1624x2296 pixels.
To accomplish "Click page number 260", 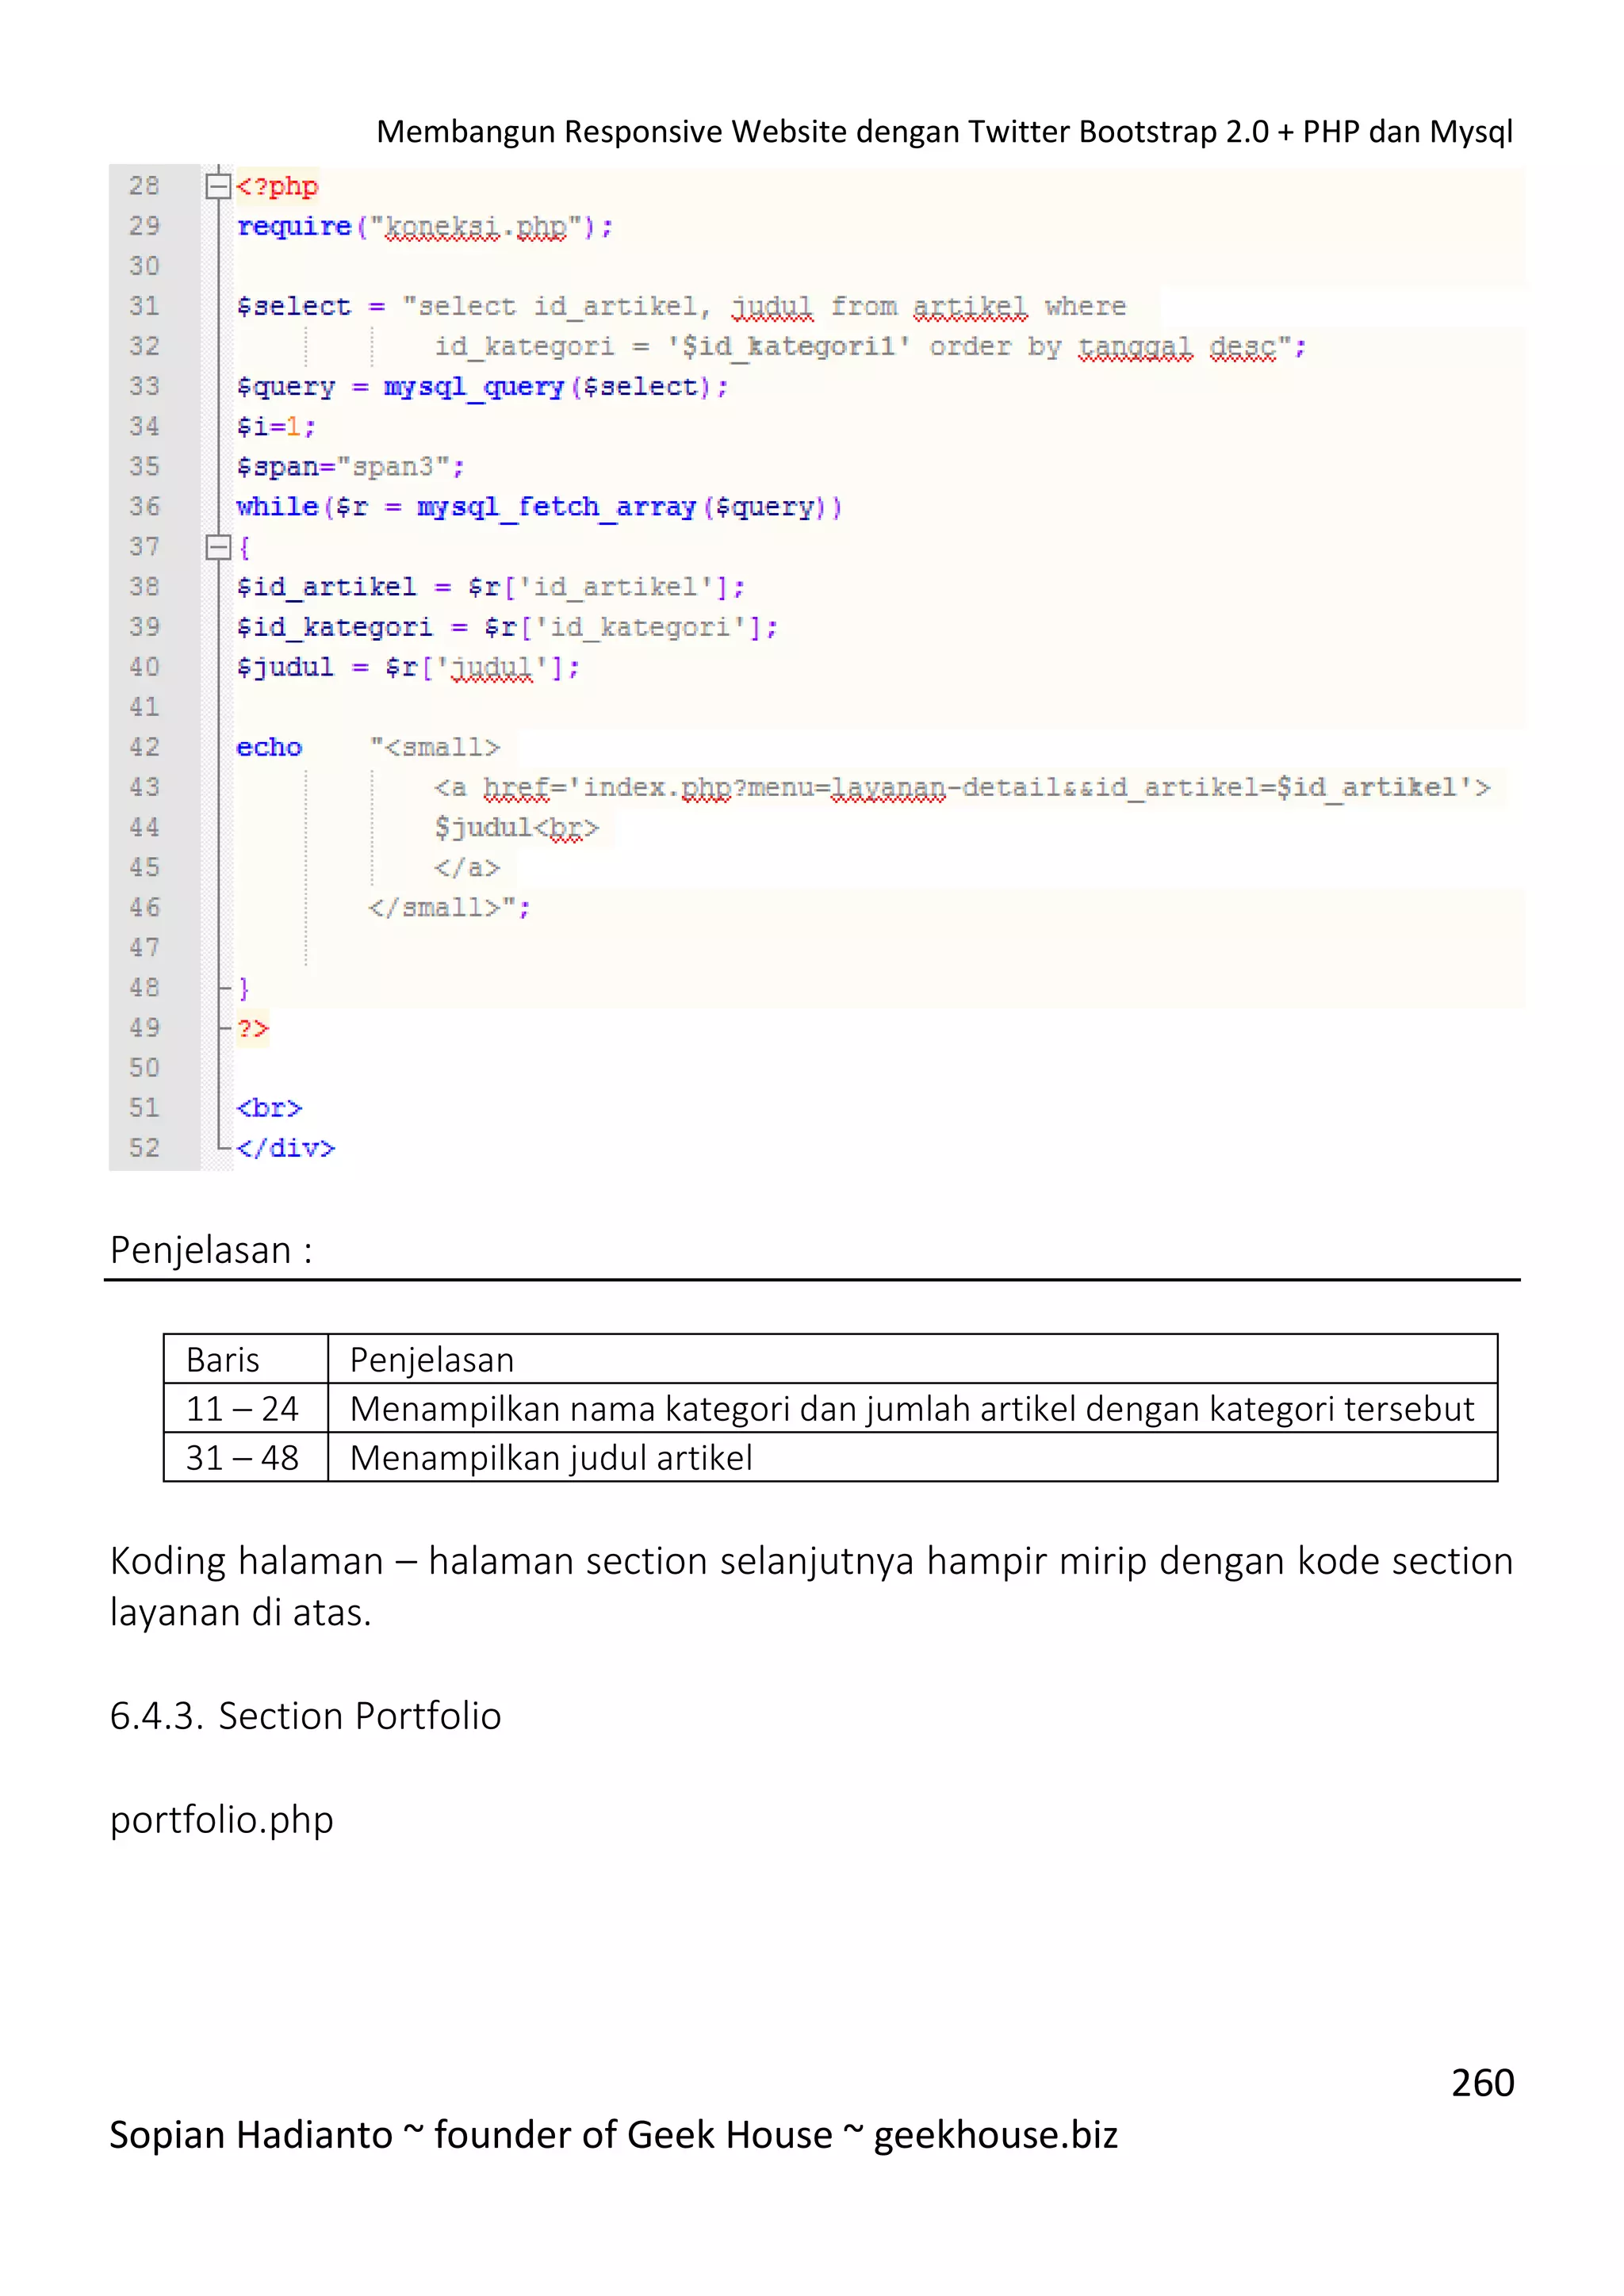I will (1482, 2082).
